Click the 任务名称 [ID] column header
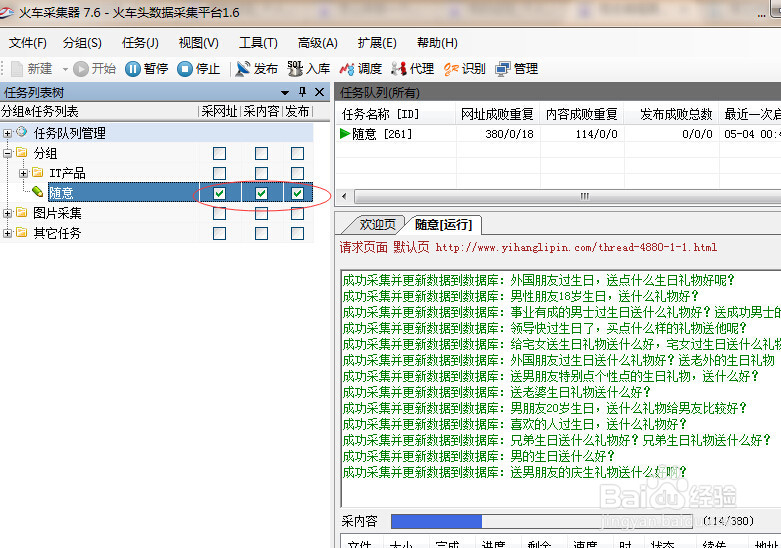The height and width of the screenshot is (548, 781). [x=395, y=114]
